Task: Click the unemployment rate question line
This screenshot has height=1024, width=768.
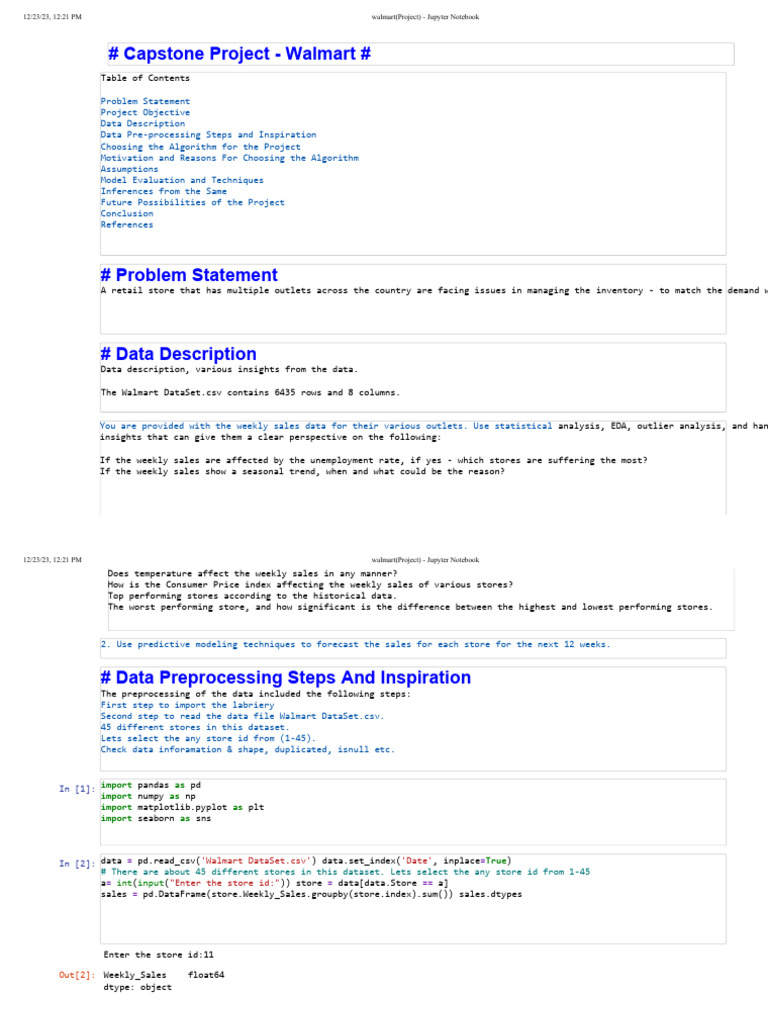Action: [x=374, y=460]
